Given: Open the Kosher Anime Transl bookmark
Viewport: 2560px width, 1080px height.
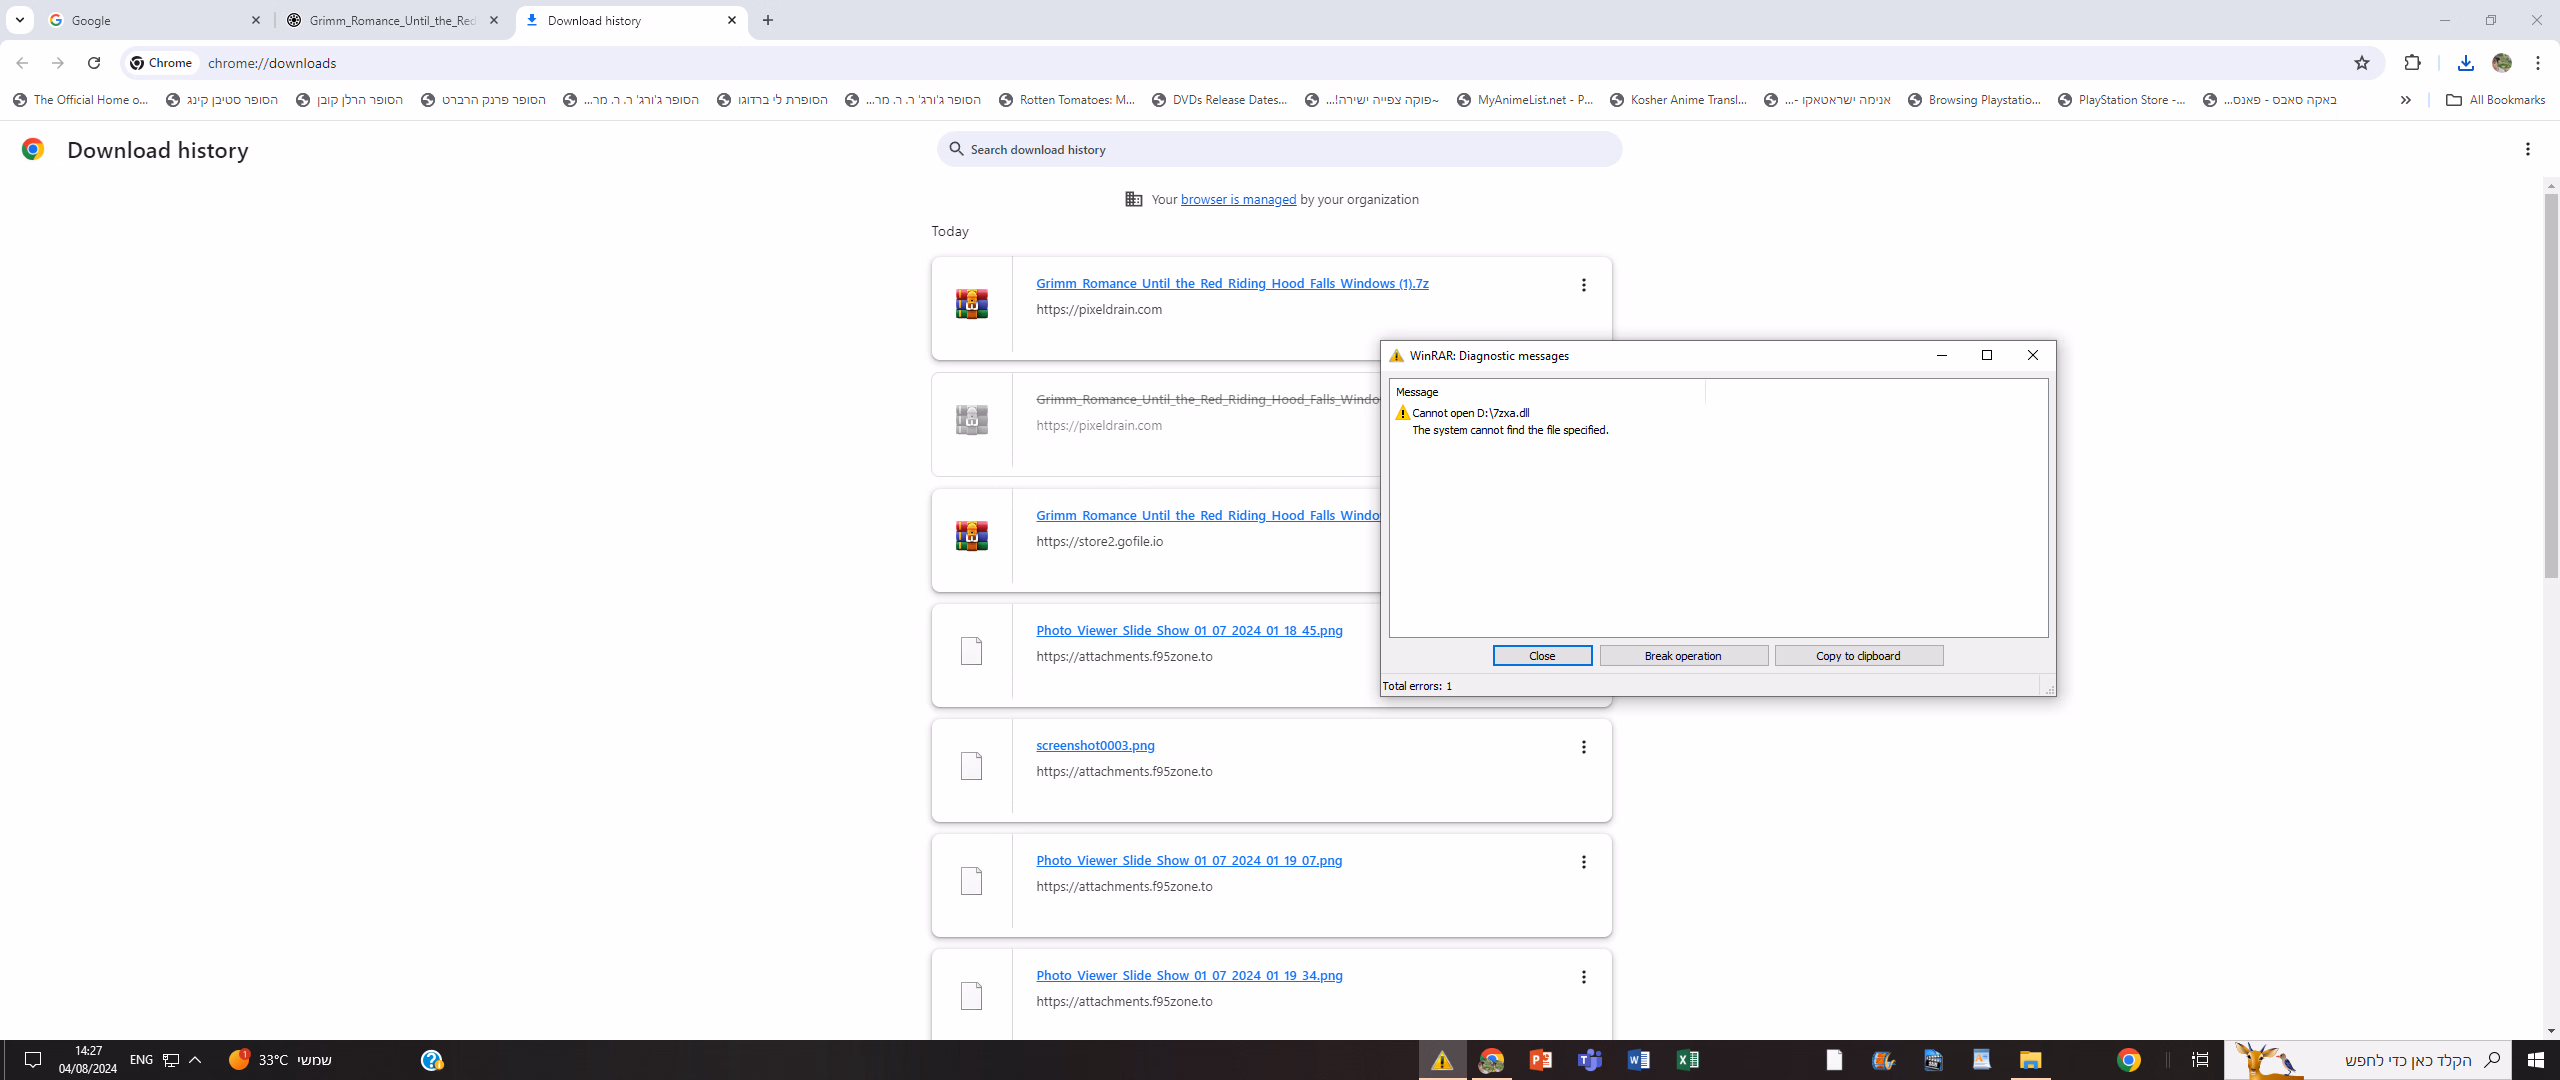Looking at the screenshot, I should (x=1678, y=100).
